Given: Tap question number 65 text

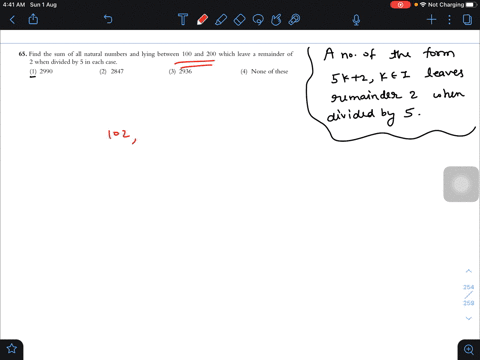Looking at the screenshot, I should pyautogui.click(x=23, y=54).
